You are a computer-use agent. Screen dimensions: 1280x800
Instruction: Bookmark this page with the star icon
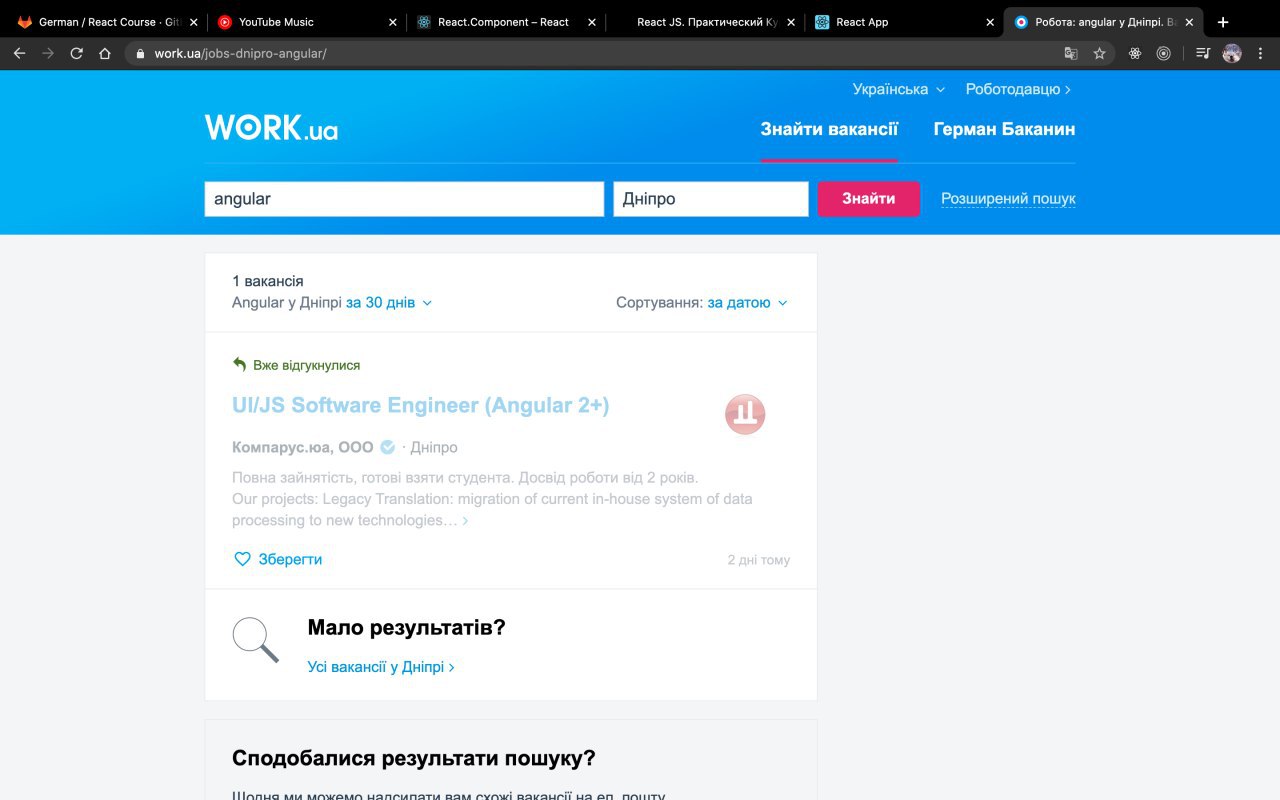click(1099, 53)
